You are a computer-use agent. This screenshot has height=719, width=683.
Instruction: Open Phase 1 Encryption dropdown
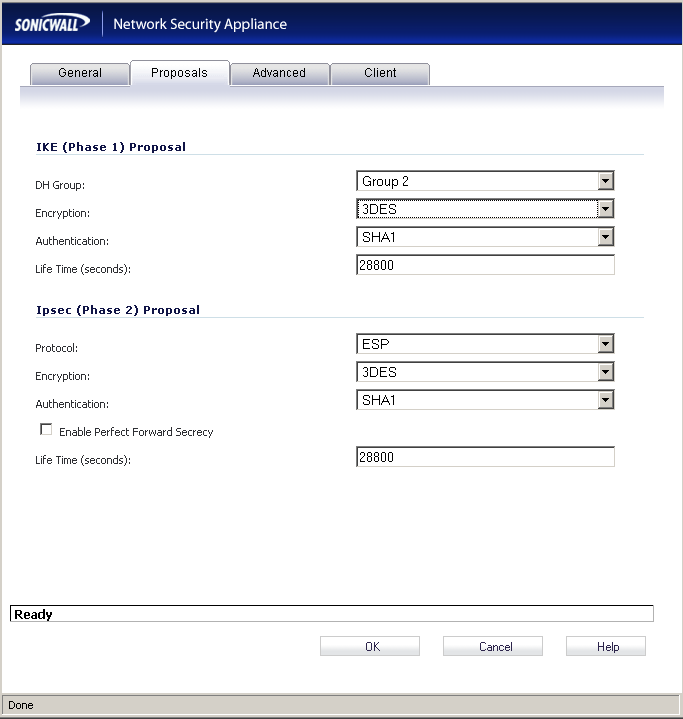tap(485, 209)
